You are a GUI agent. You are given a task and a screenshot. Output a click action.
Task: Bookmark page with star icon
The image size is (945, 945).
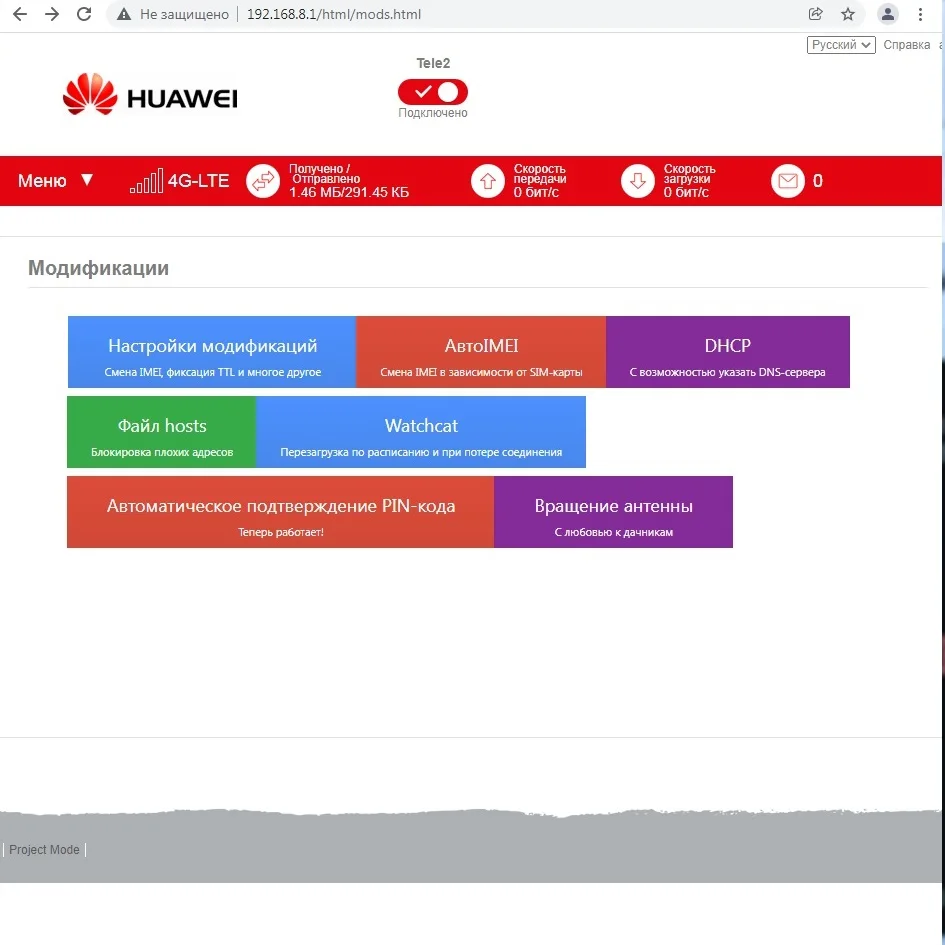[x=848, y=14]
